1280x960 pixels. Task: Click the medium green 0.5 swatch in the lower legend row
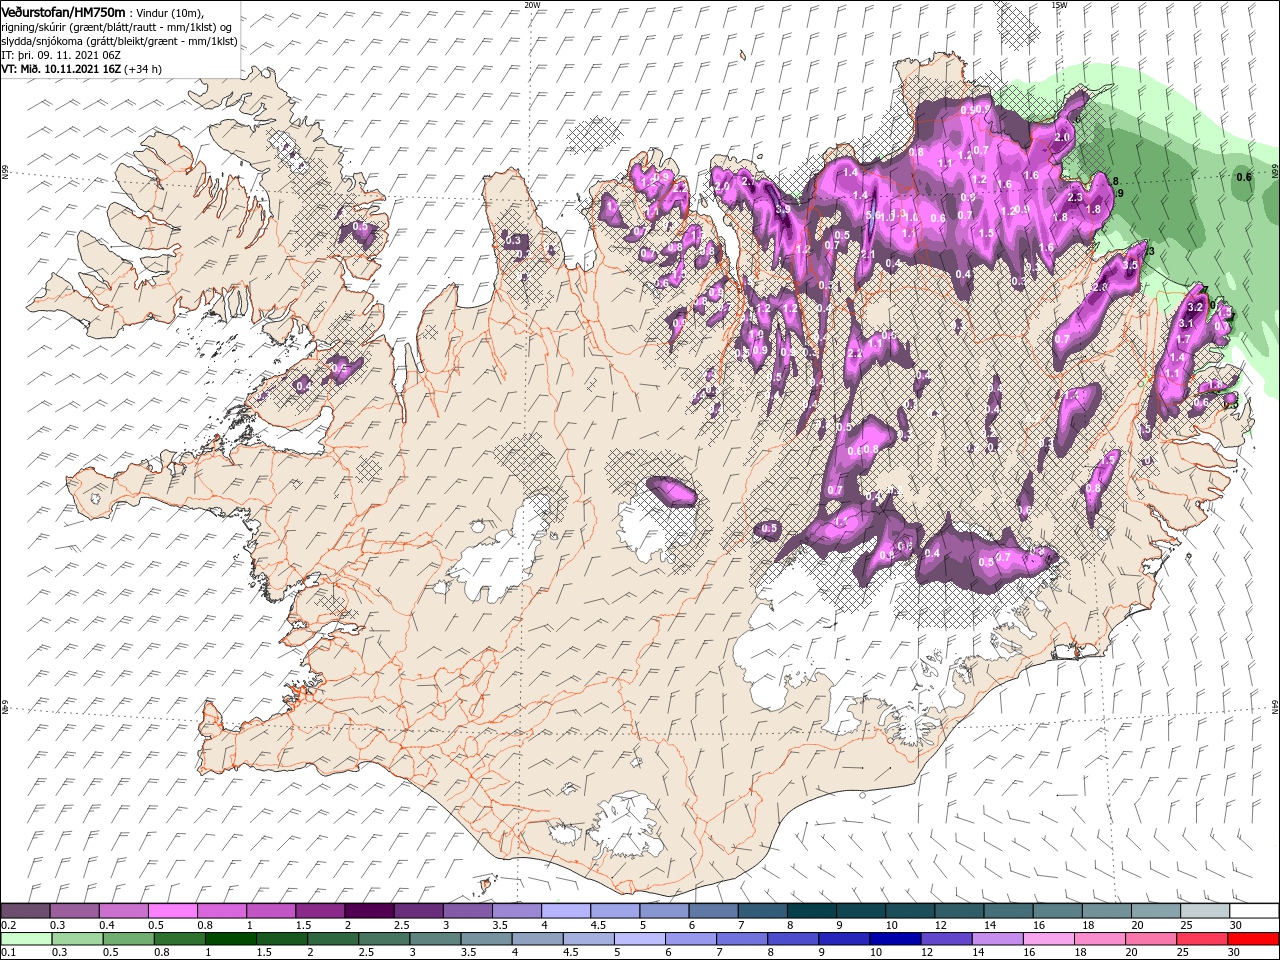pos(128,939)
